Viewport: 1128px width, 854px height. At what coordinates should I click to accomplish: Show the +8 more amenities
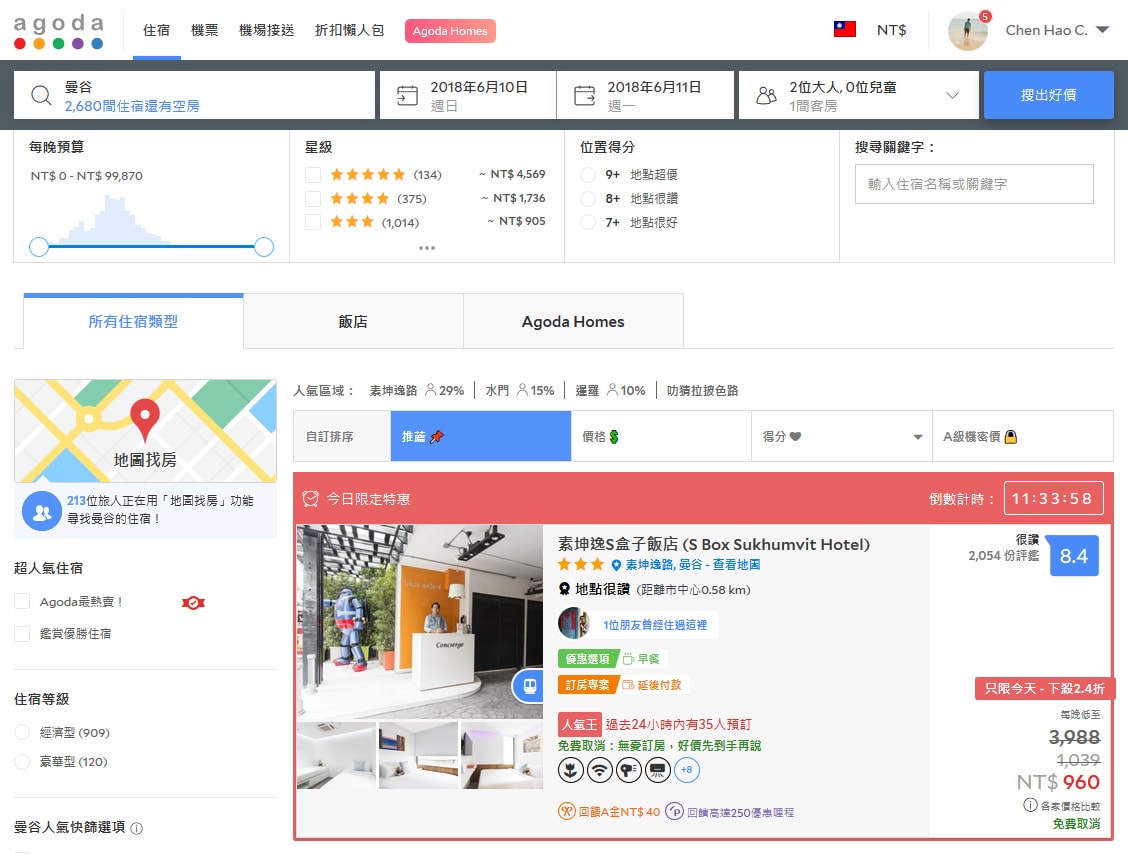tap(687, 770)
